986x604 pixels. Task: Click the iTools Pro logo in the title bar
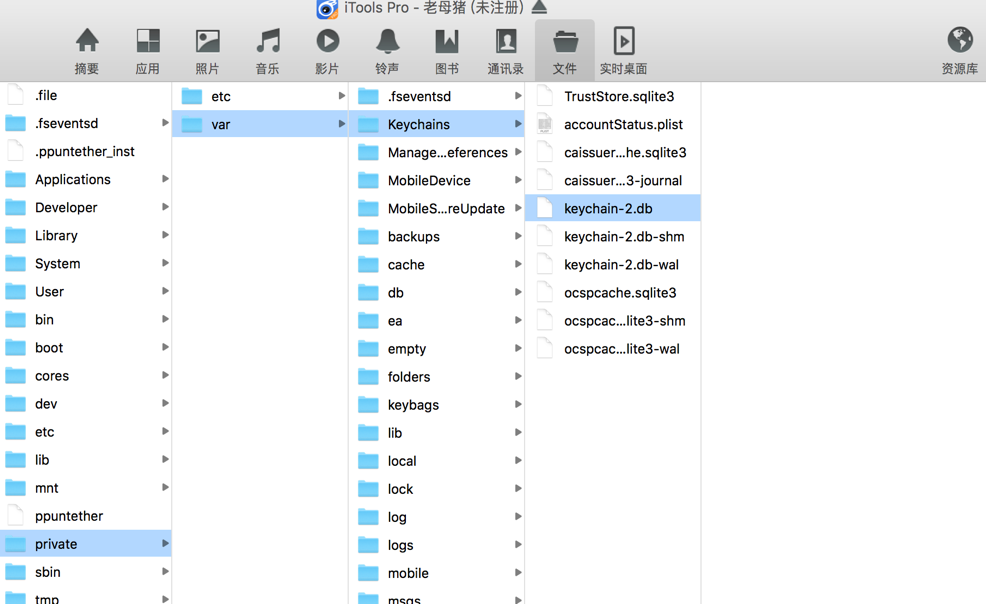[x=327, y=9]
